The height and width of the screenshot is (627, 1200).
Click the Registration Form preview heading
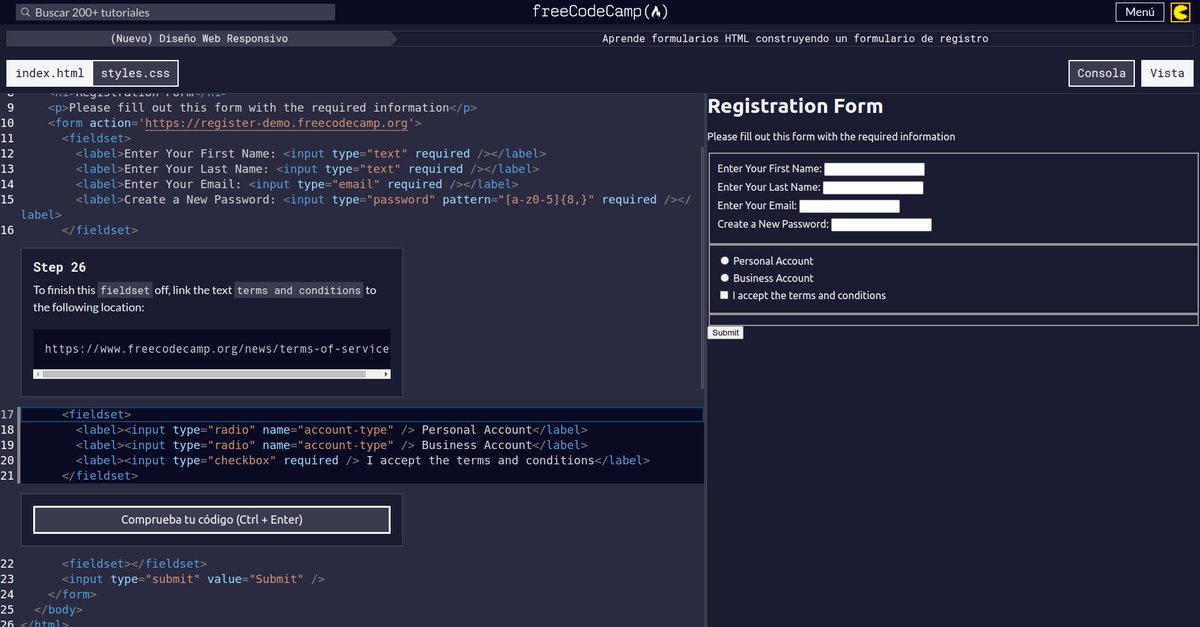pos(795,106)
